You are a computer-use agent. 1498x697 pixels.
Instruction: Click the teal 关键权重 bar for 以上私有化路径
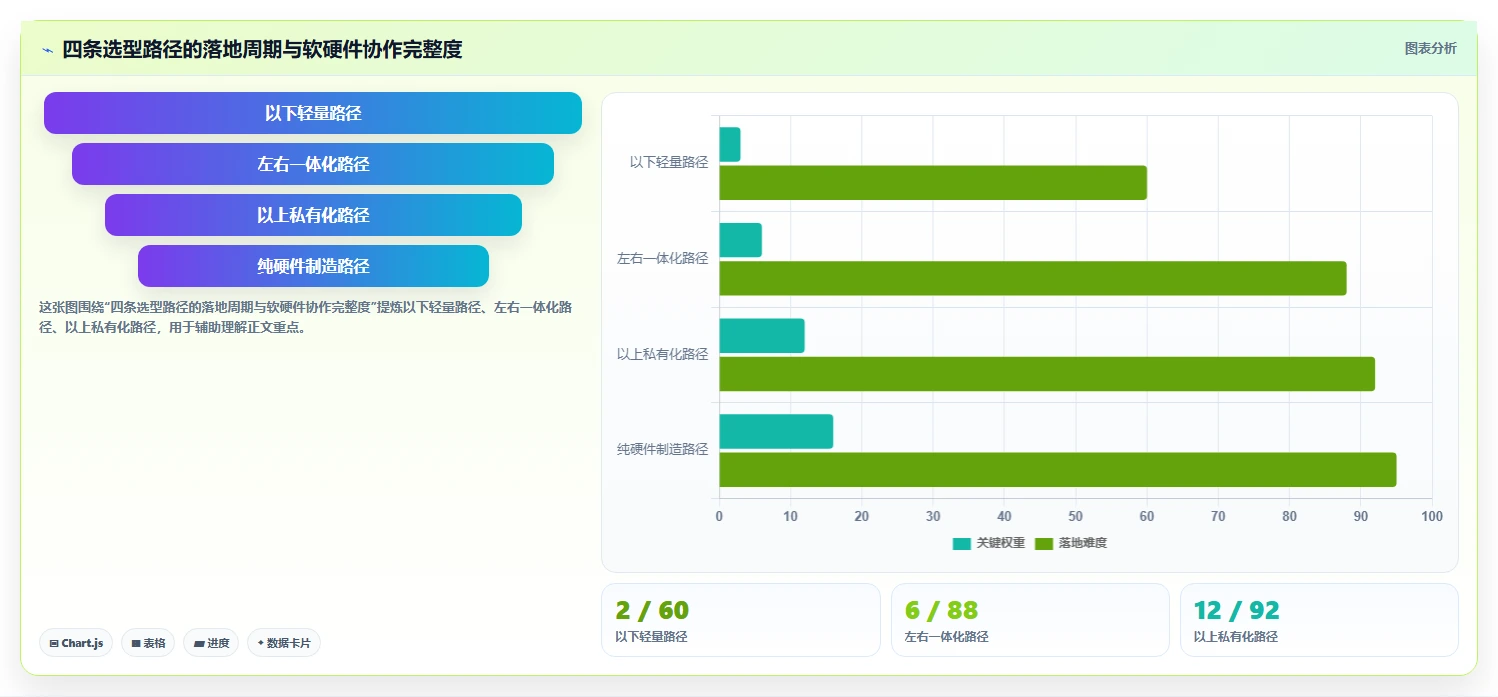pos(762,336)
